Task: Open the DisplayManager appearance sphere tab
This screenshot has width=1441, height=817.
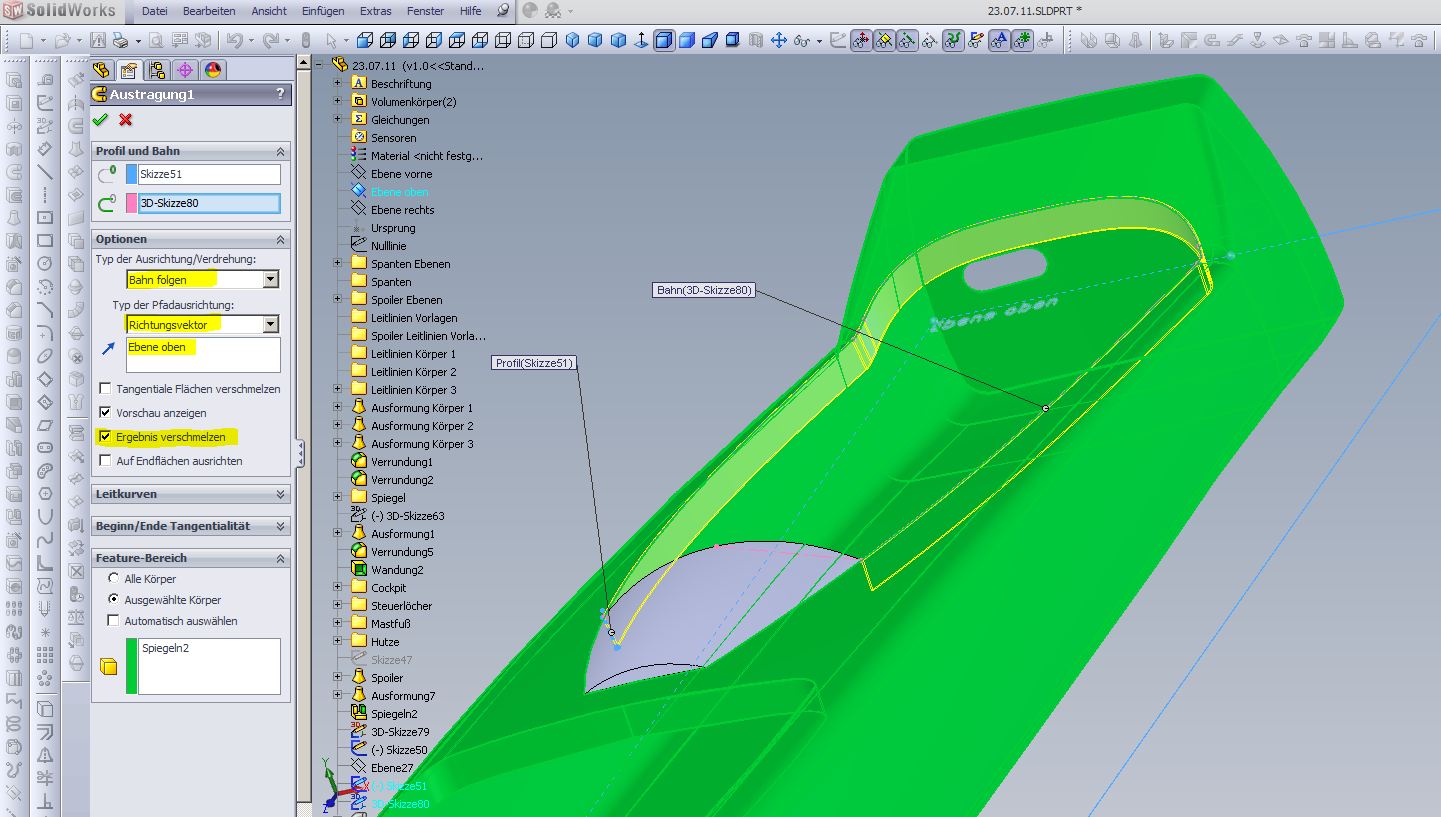Action: click(x=213, y=70)
